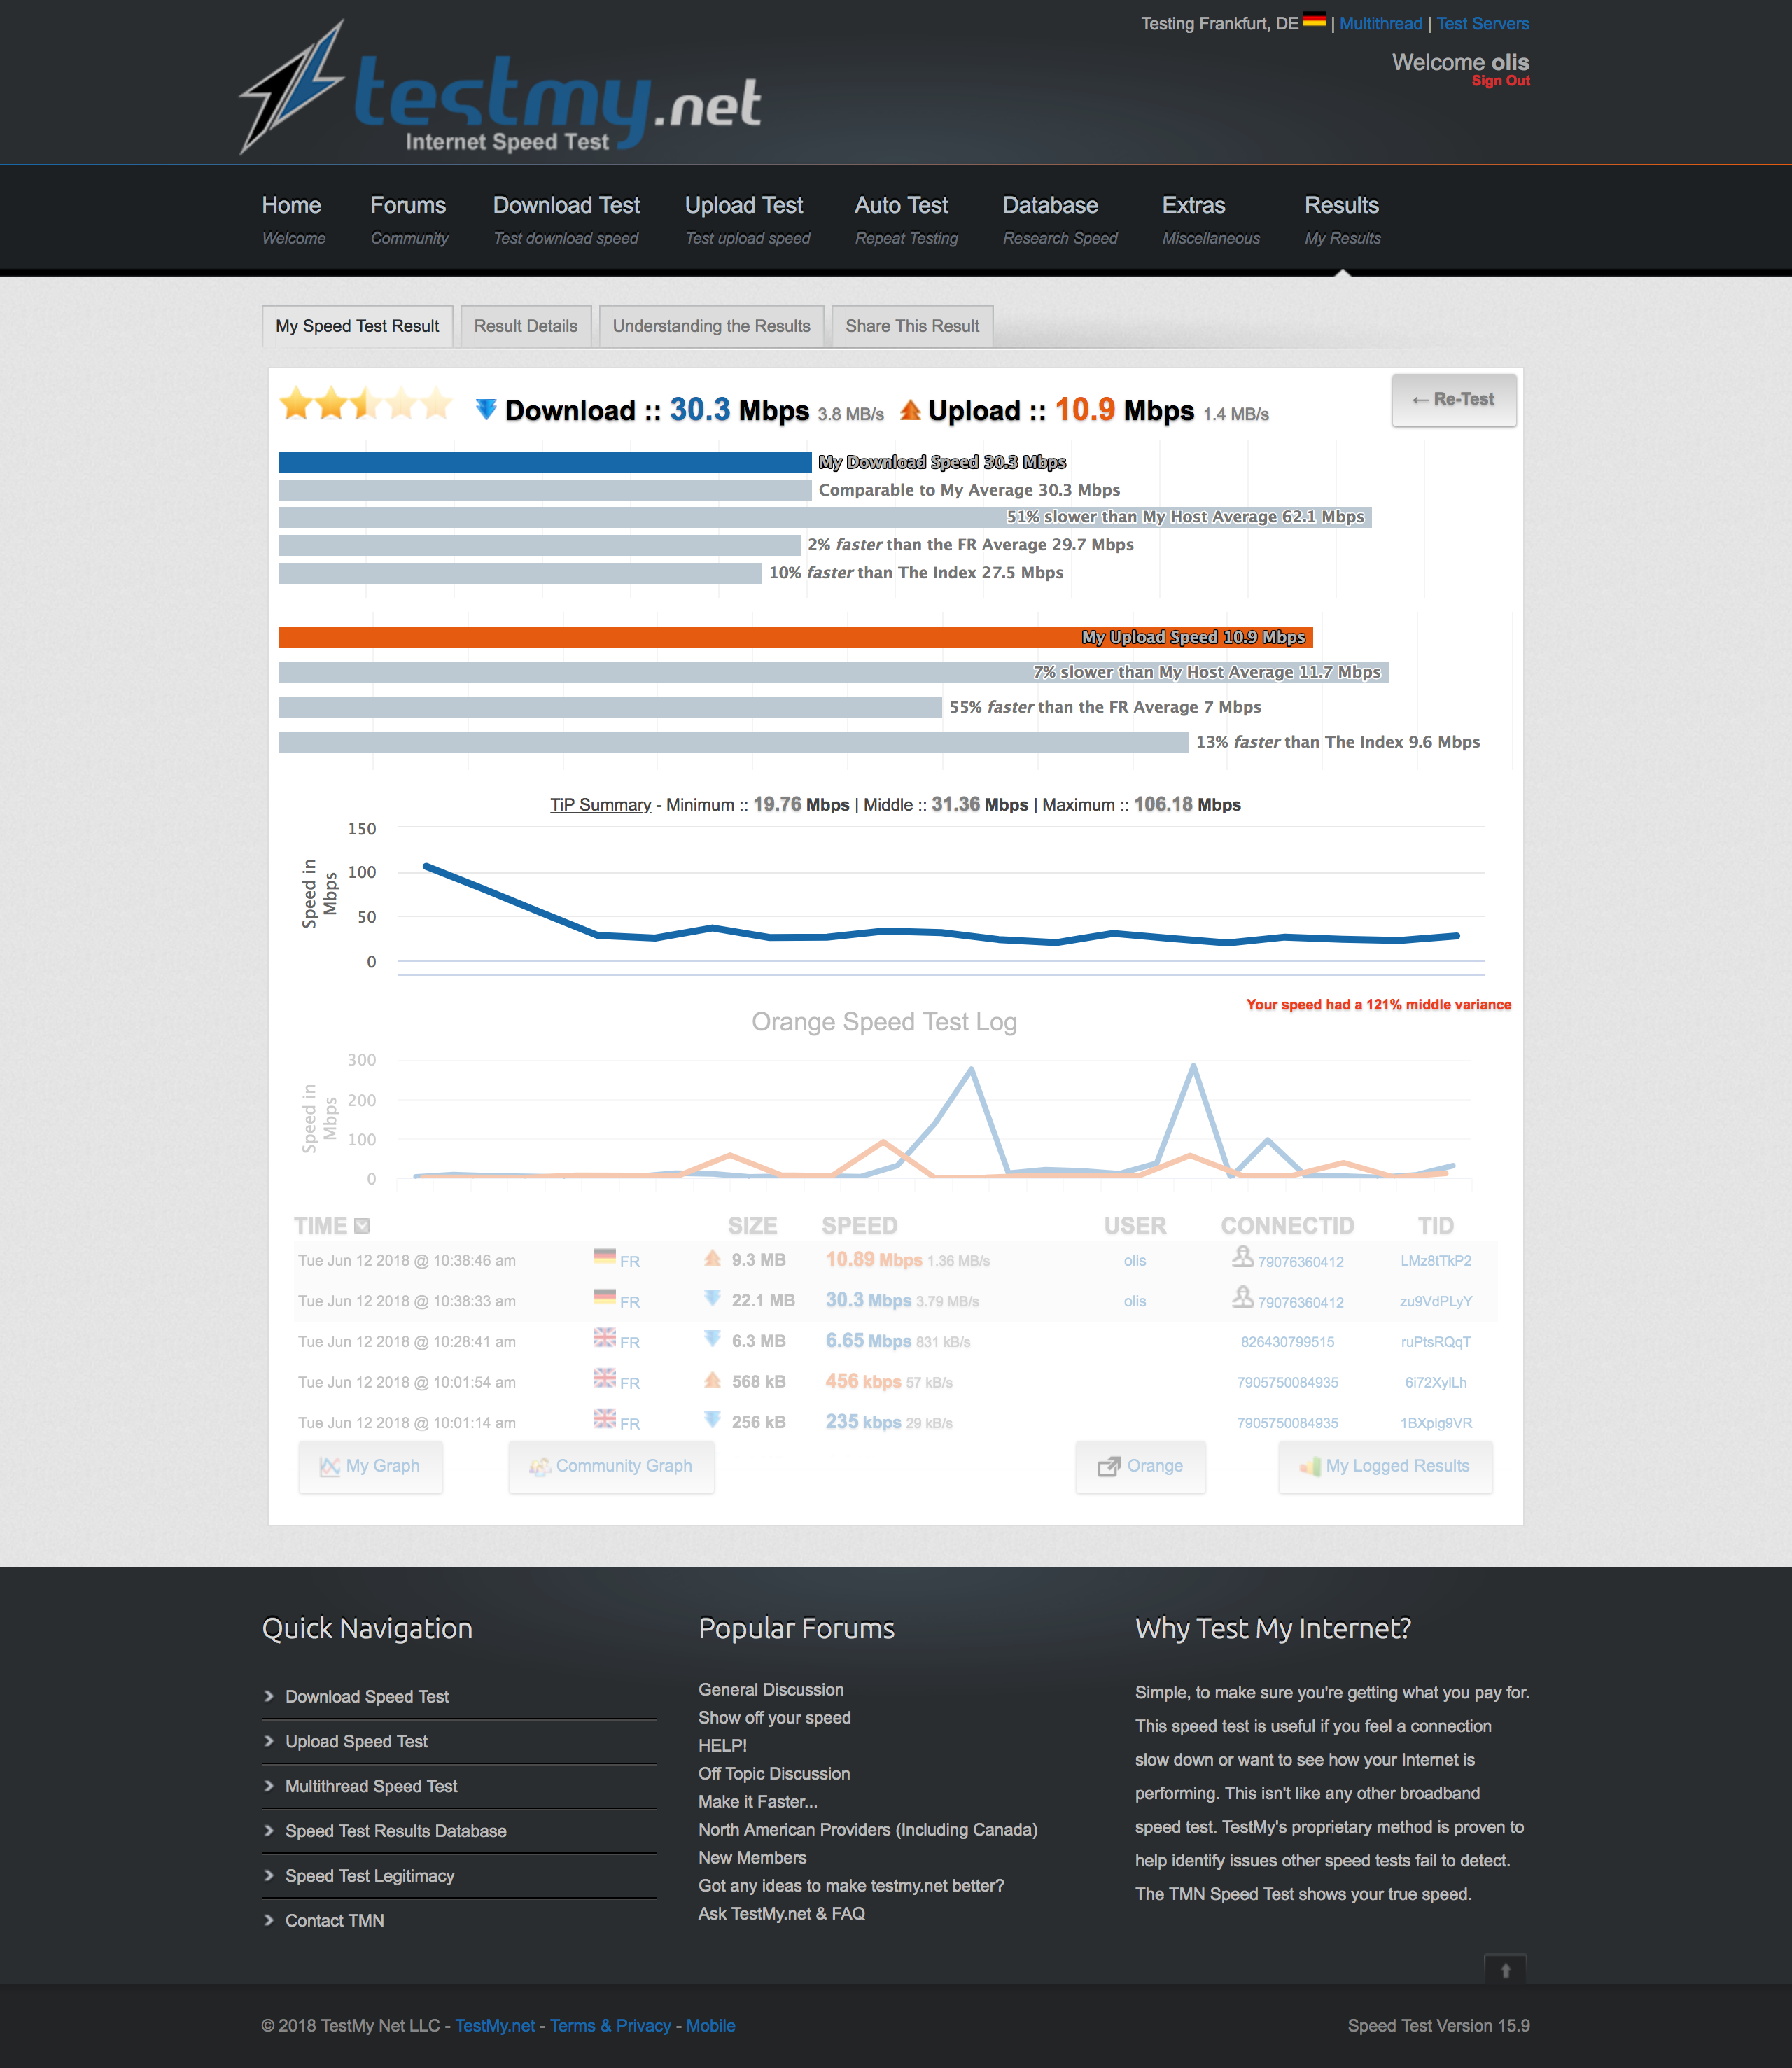Open the TiP Summary link
1792x2068 pixels.
click(x=599, y=804)
